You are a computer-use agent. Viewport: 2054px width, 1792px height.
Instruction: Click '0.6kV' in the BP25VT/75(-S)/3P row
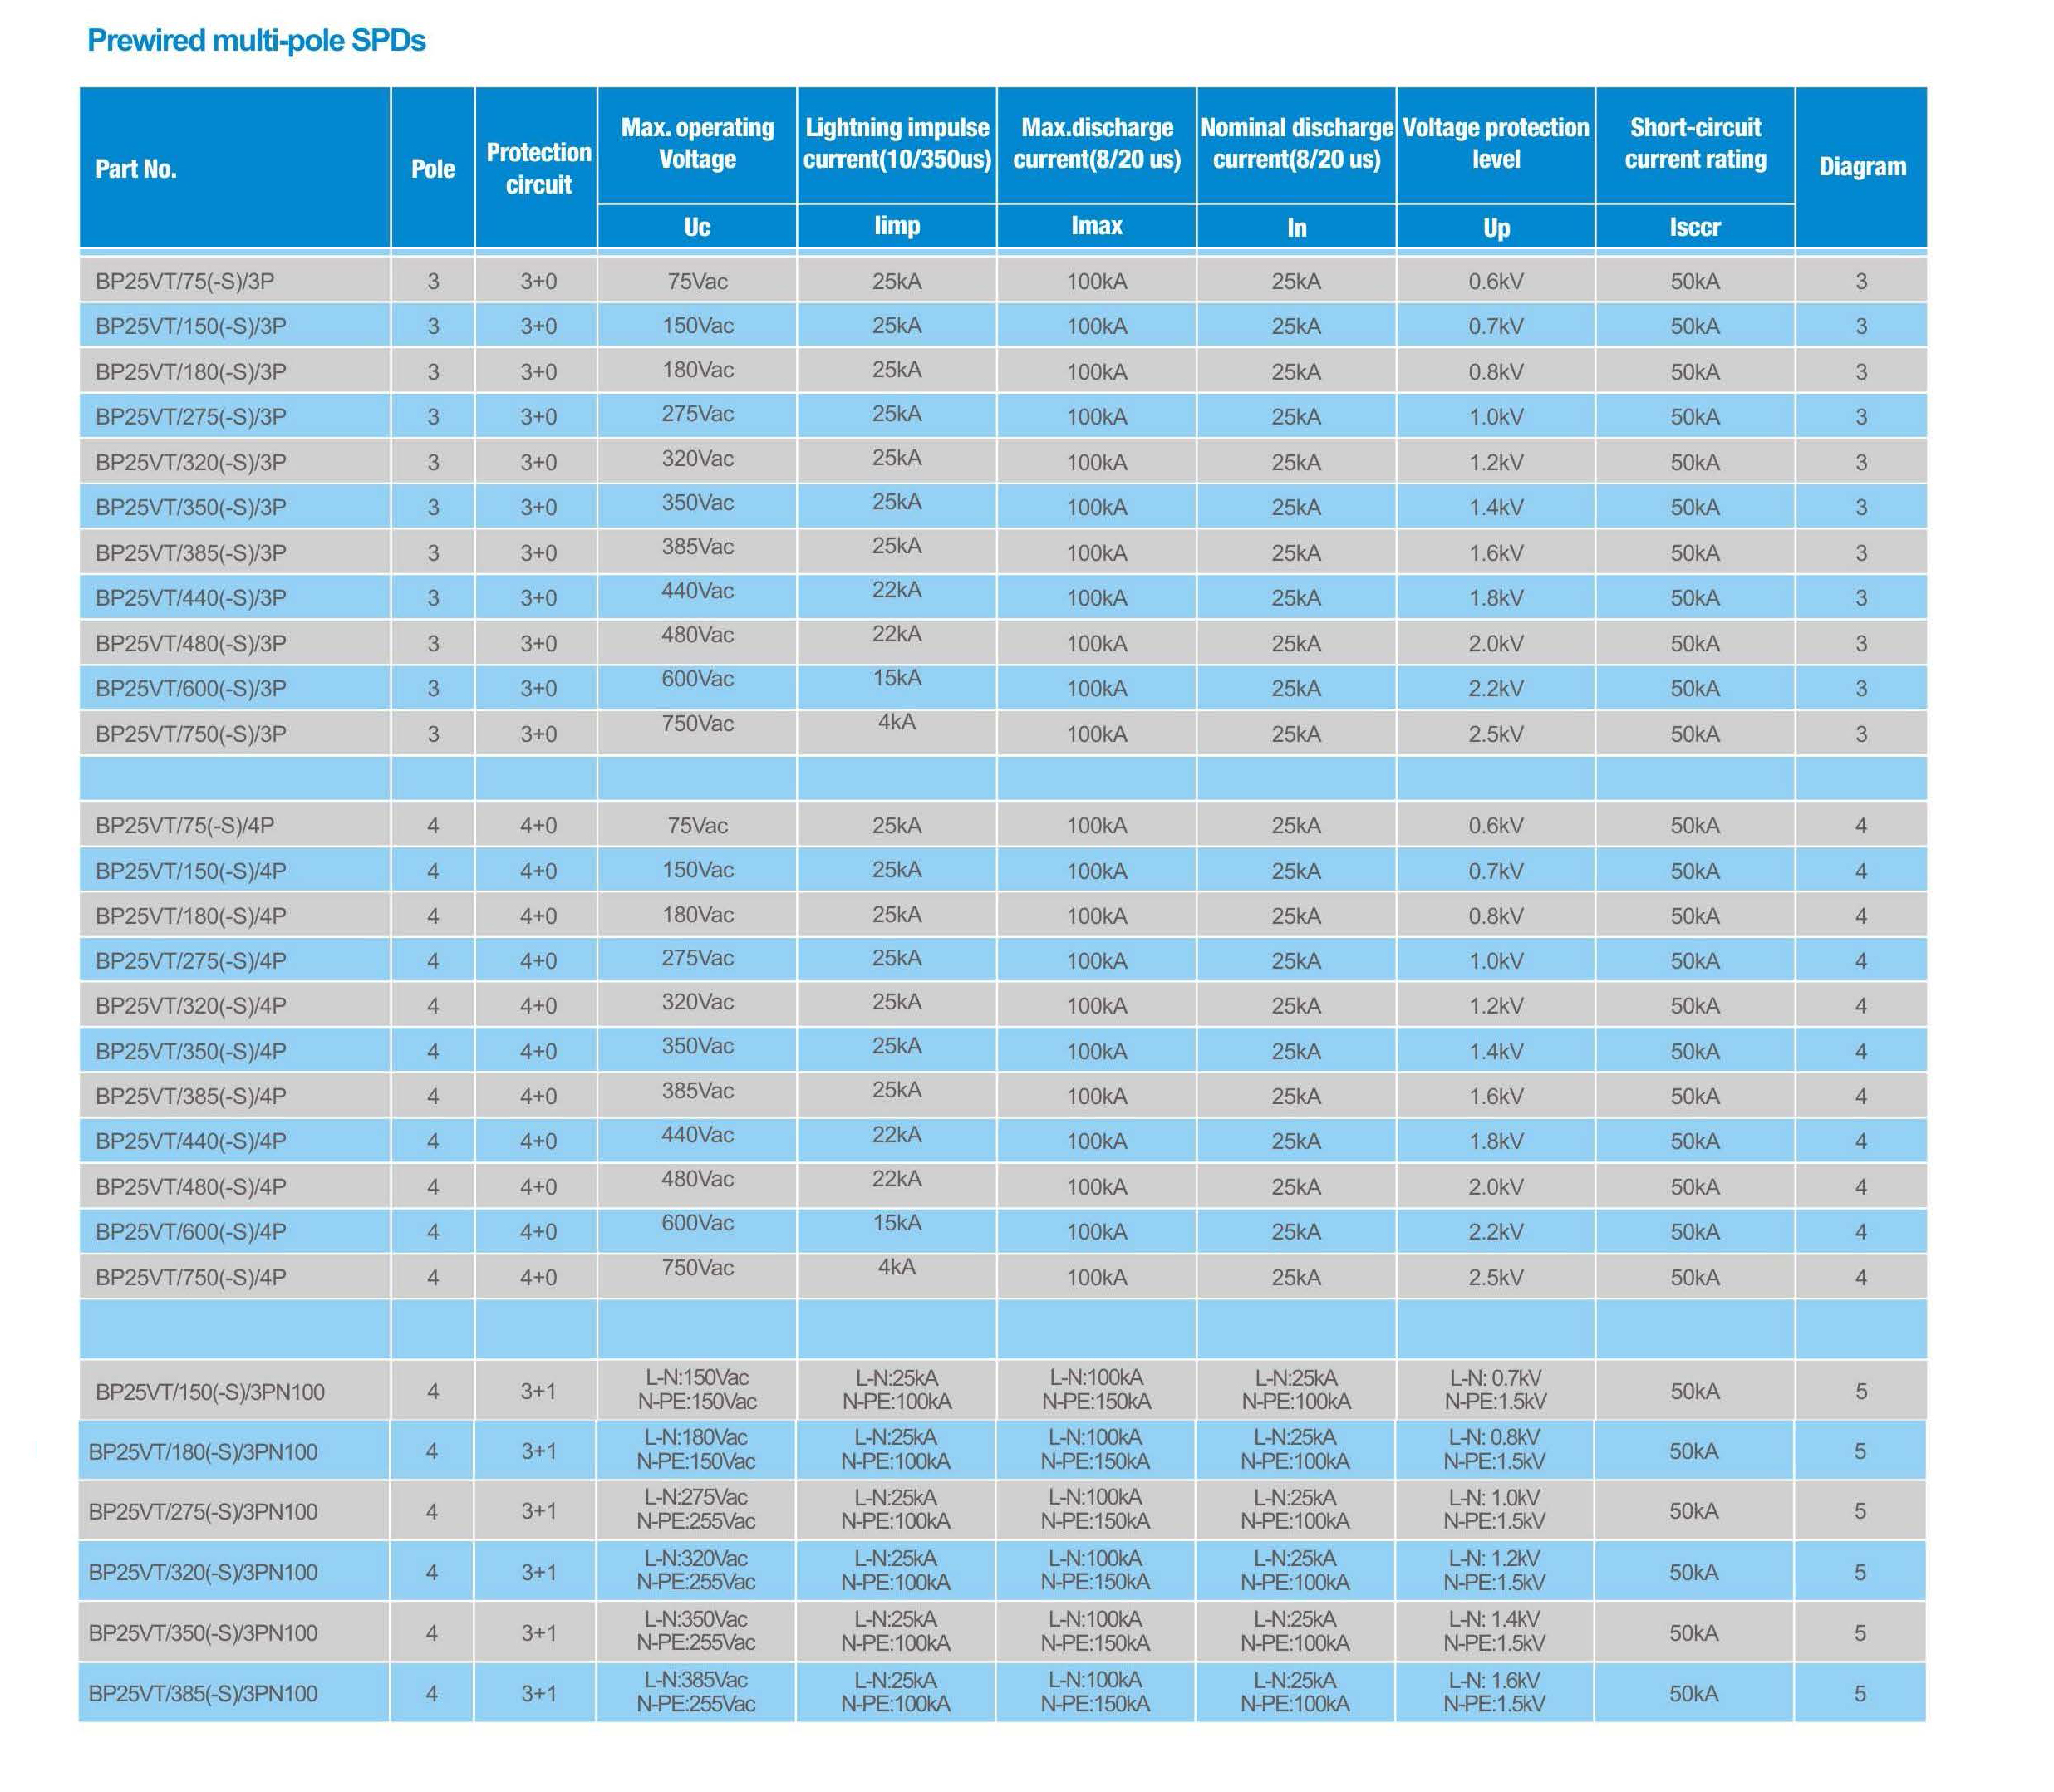(1496, 282)
